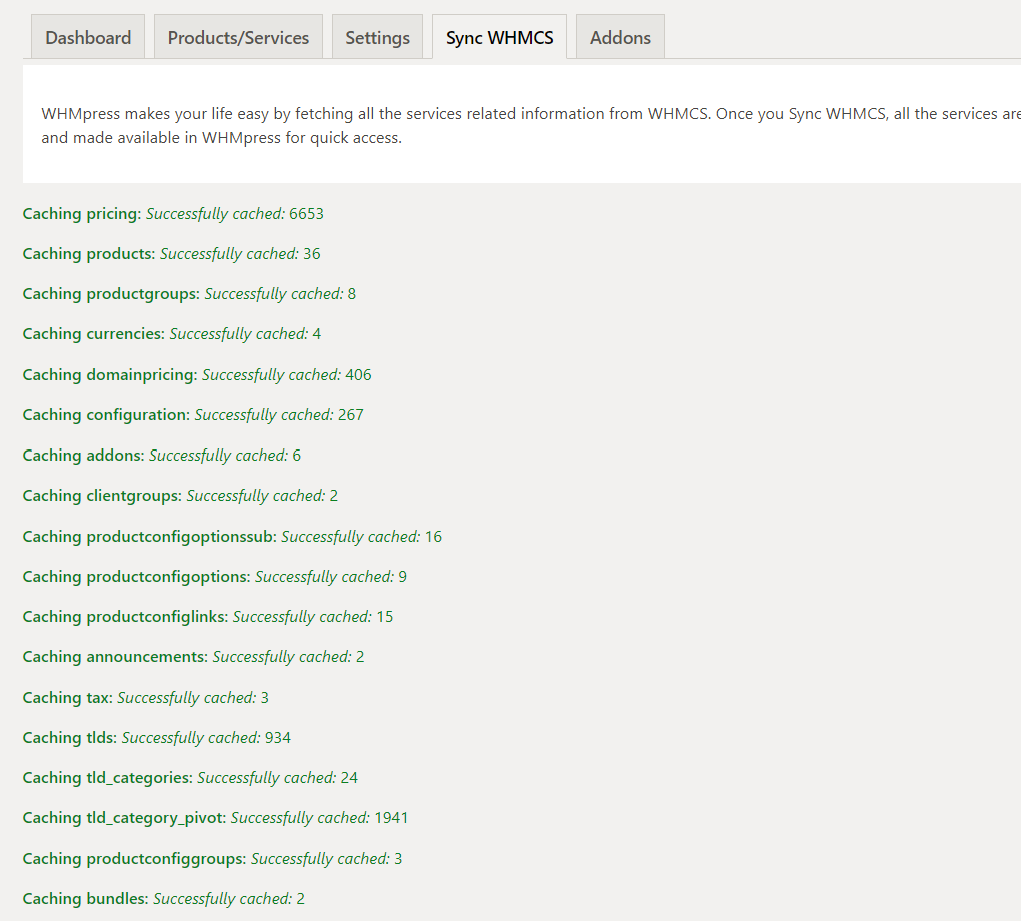Click 'Caching addons' result line
The image size is (1021, 921).
click(162, 456)
